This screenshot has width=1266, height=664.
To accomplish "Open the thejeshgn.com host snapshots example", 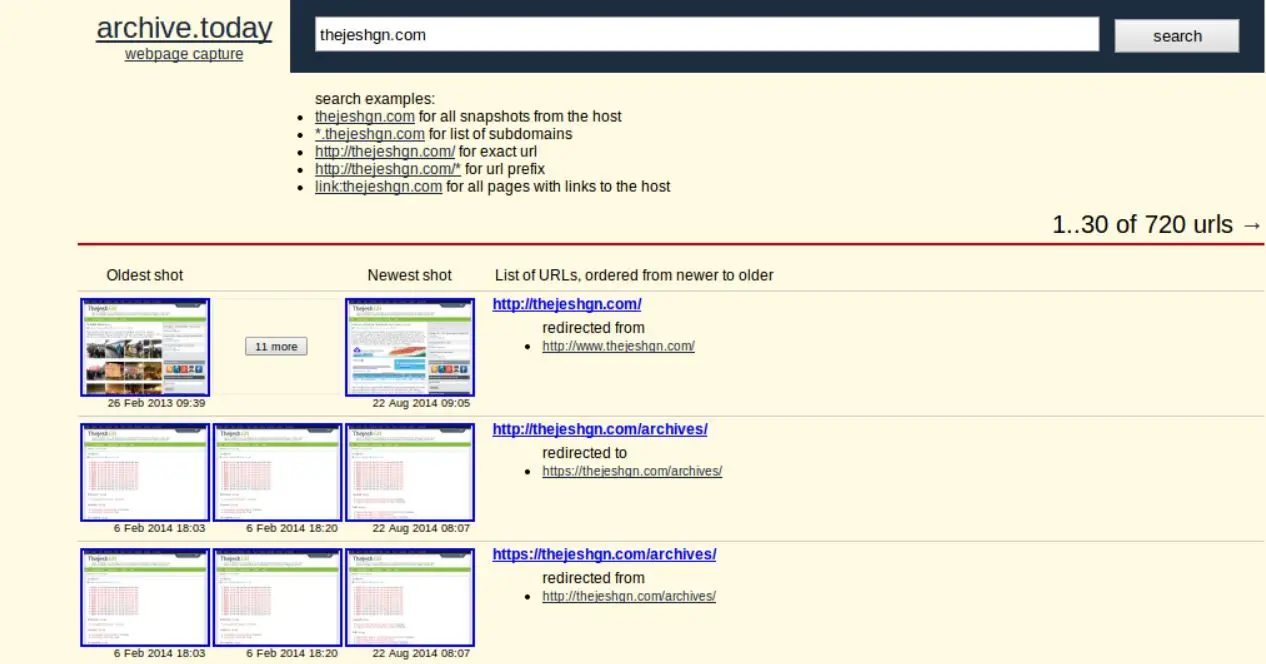I will [x=365, y=116].
